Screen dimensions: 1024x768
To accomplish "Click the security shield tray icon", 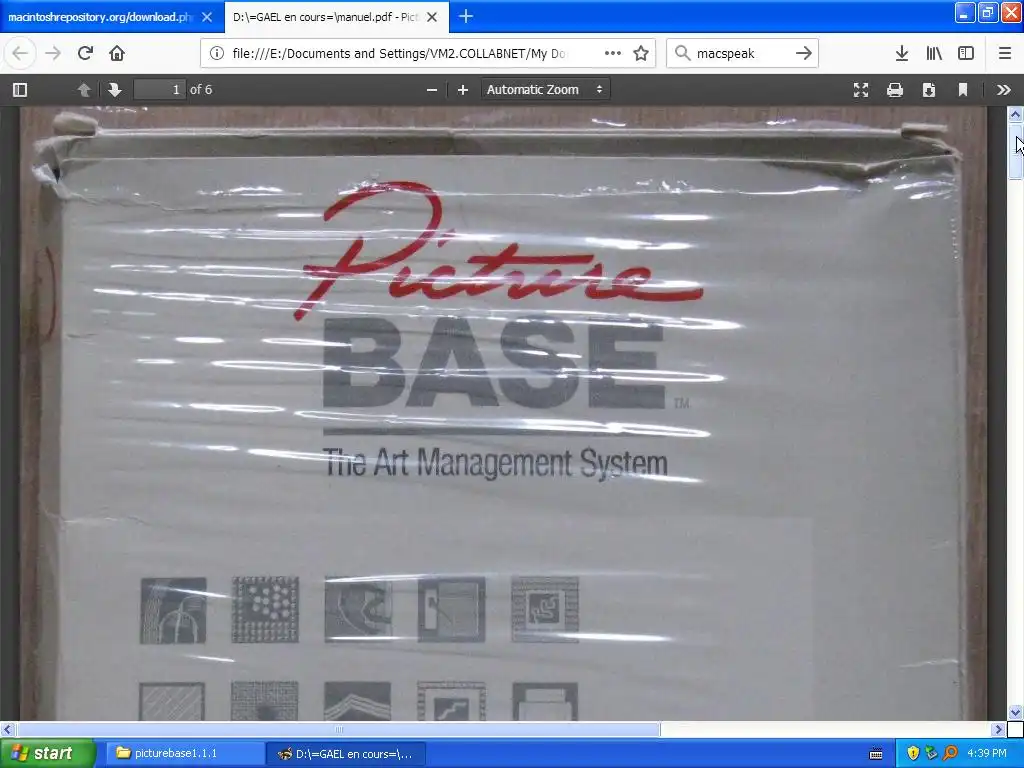I will tap(913, 753).
